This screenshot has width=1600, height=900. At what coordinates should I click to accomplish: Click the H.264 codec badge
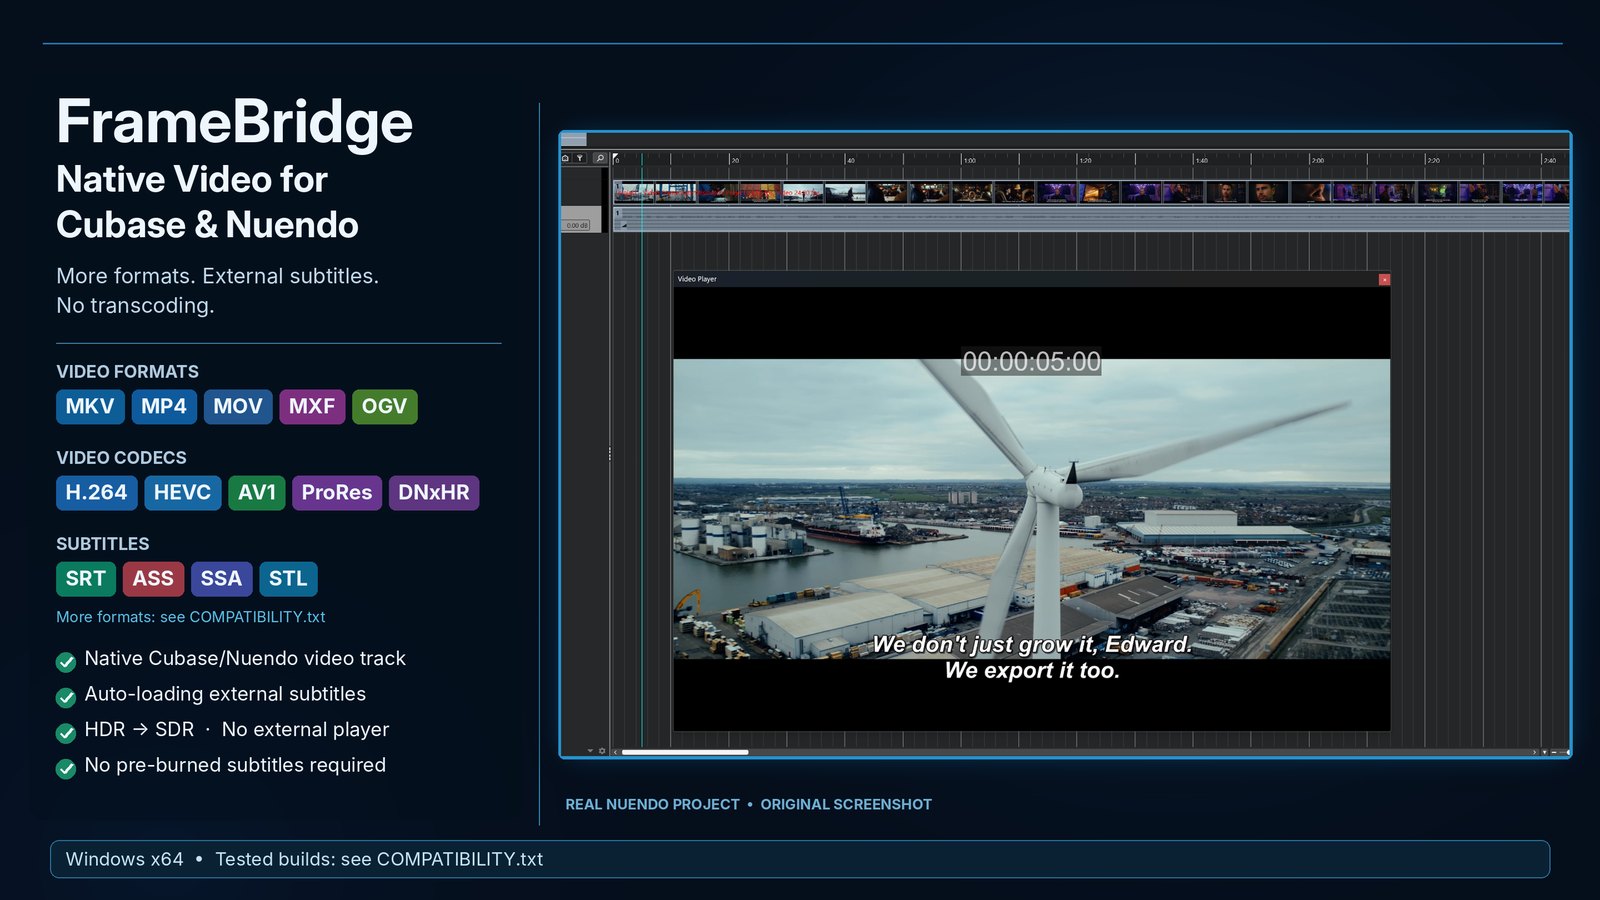coord(97,493)
